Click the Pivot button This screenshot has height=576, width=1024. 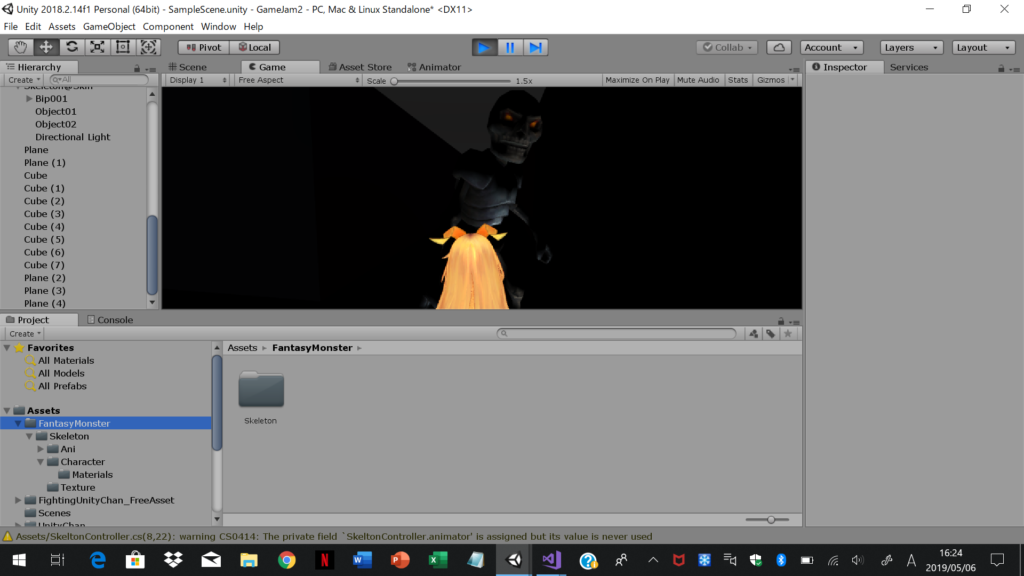pos(204,47)
